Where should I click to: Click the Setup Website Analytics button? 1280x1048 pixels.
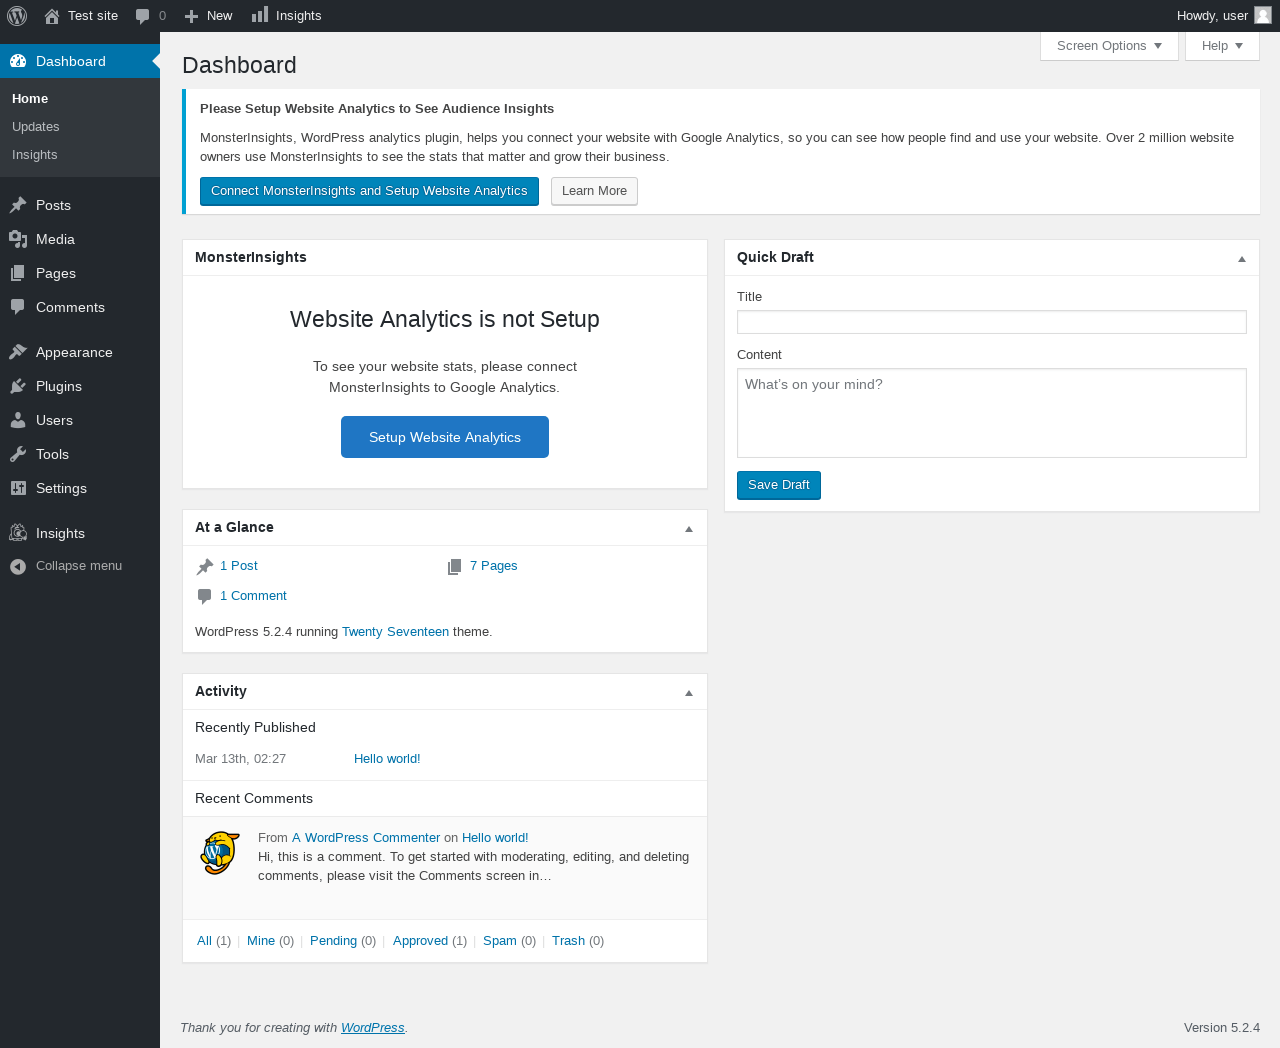point(445,437)
